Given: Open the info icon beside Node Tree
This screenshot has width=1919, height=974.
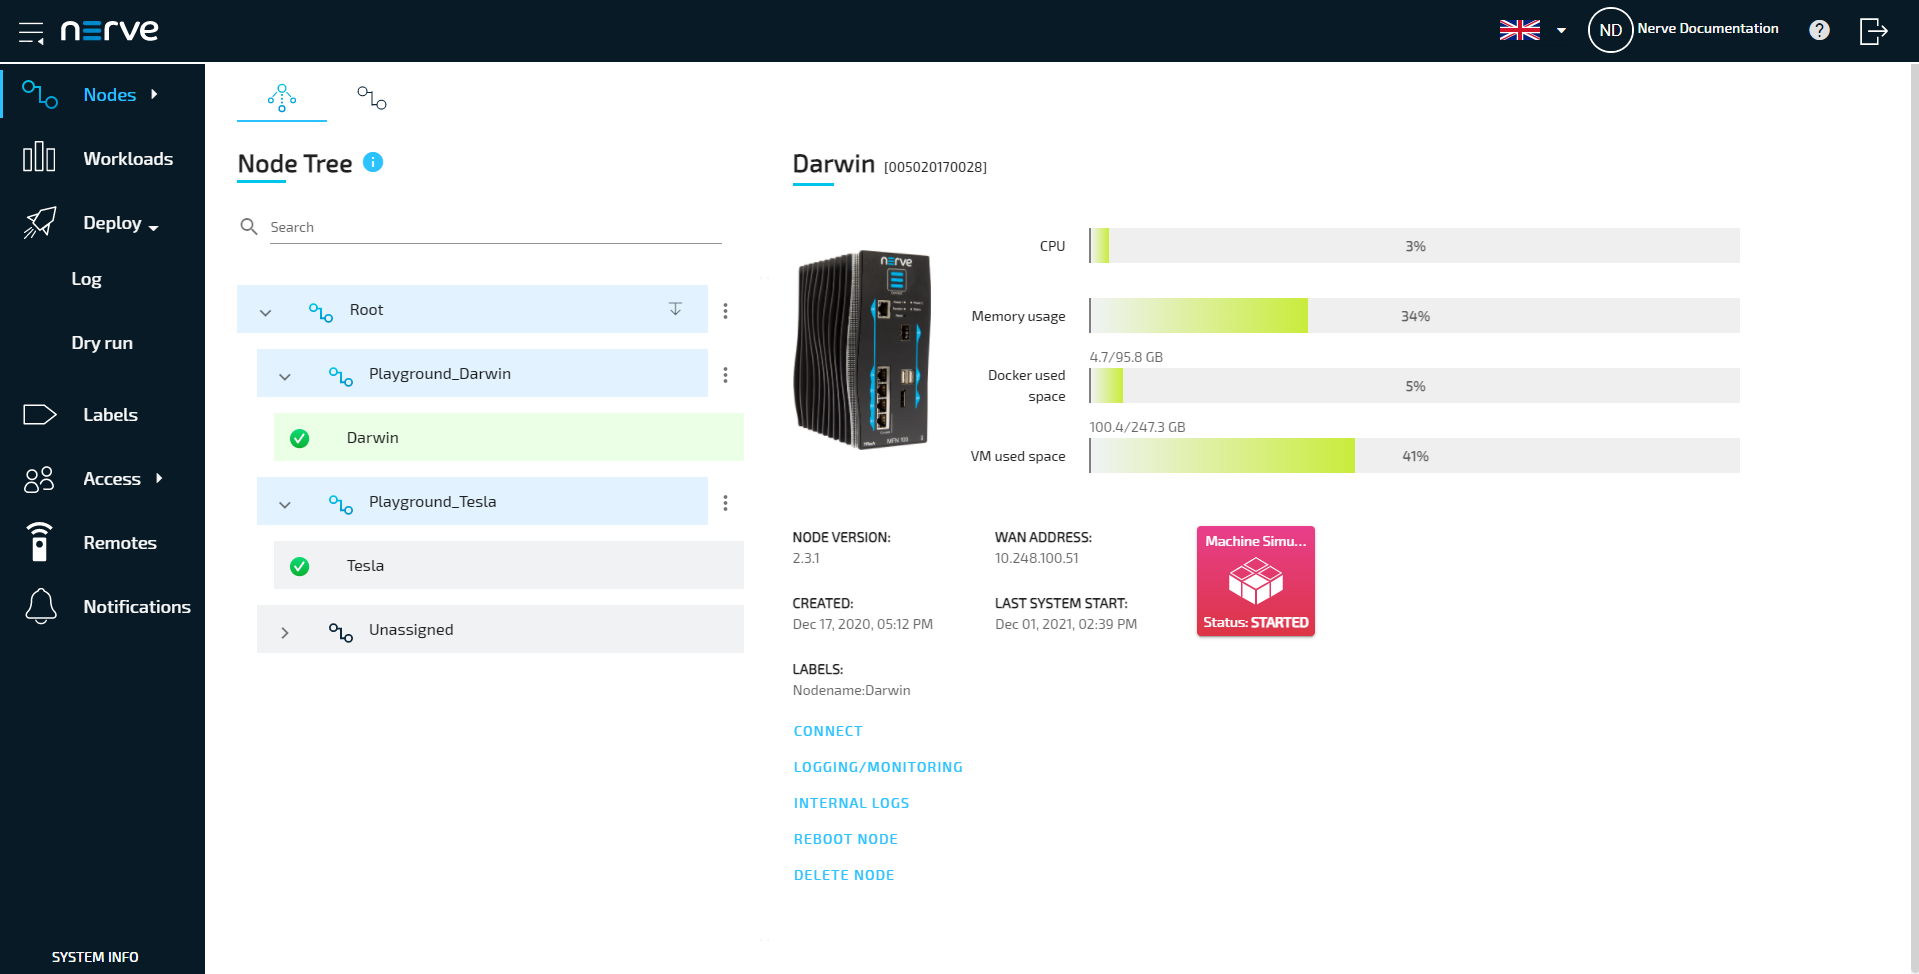Looking at the screenshot, I should (x=373, y=162).
